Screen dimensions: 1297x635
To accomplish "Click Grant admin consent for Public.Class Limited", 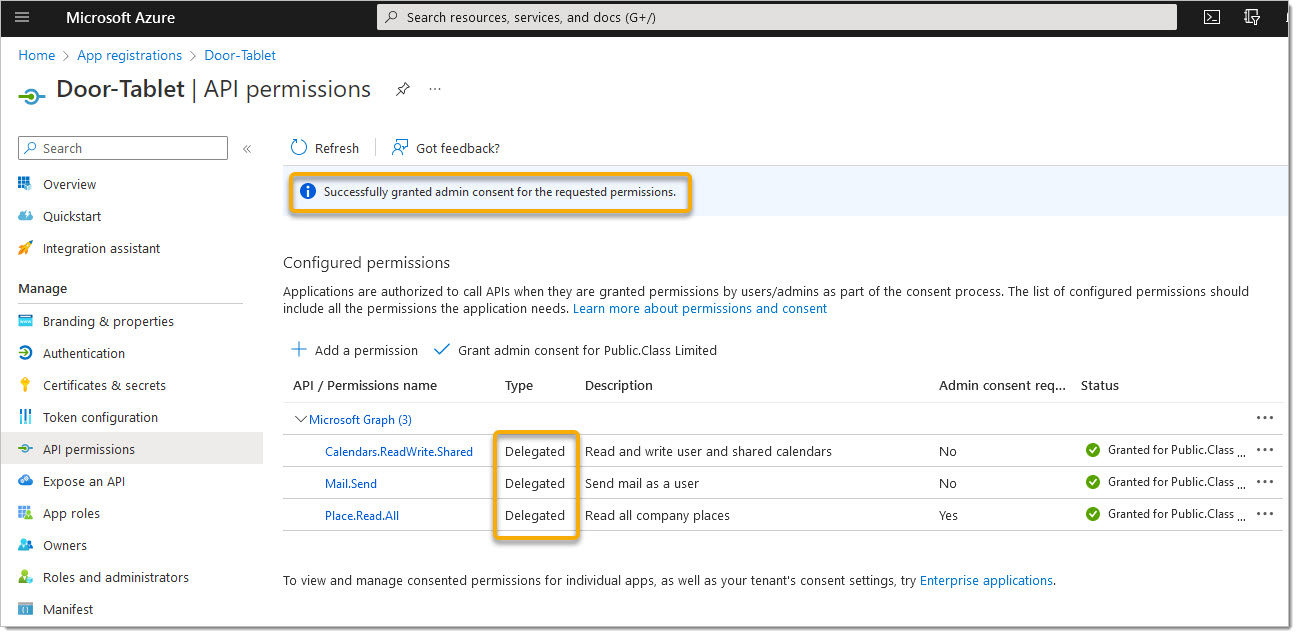I will coord(576,350).
